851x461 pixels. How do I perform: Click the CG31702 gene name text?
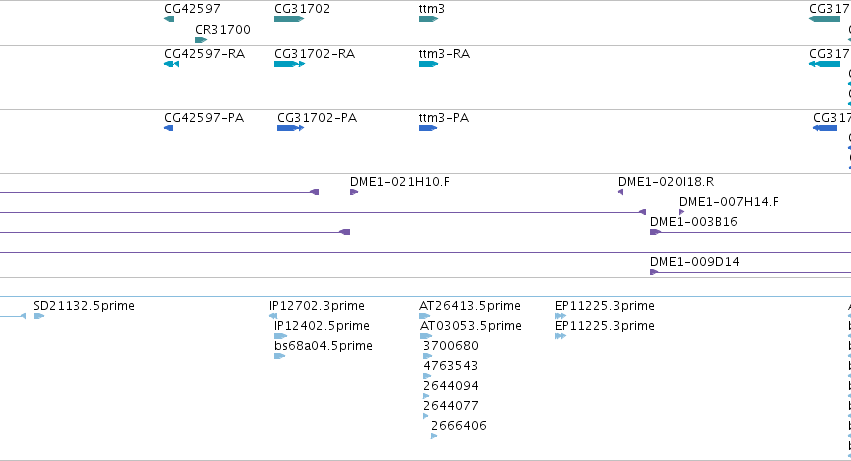(x=302, y=9)
